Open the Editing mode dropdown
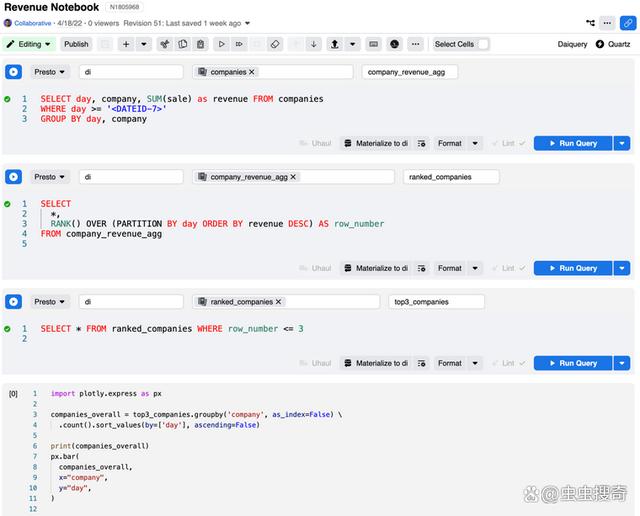This screenshot has width=640, height=516. (x=29, y=44)
